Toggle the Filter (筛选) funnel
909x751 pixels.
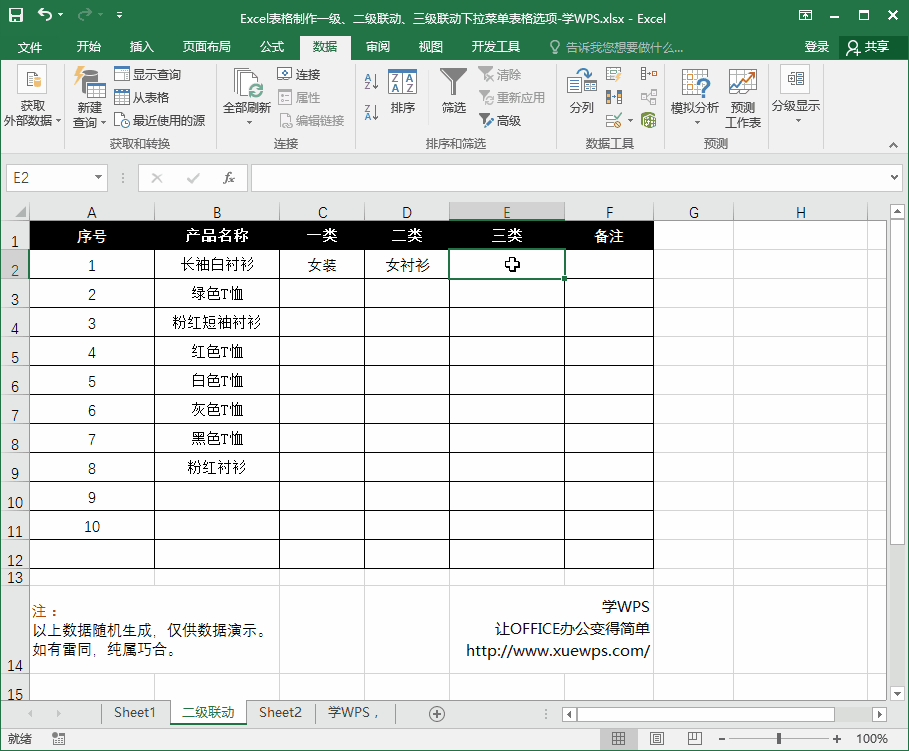(x=453, y=91)
